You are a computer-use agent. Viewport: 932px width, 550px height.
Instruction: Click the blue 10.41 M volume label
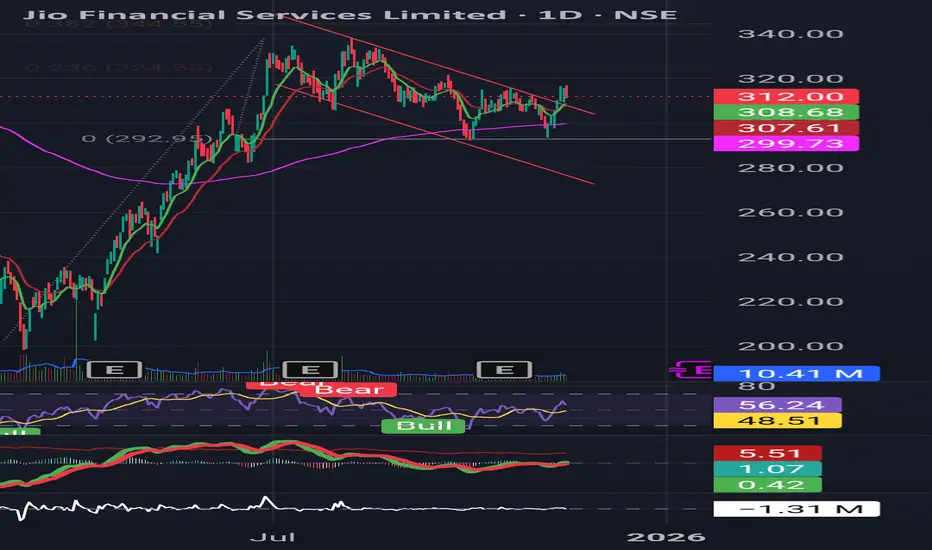point(796,373)
